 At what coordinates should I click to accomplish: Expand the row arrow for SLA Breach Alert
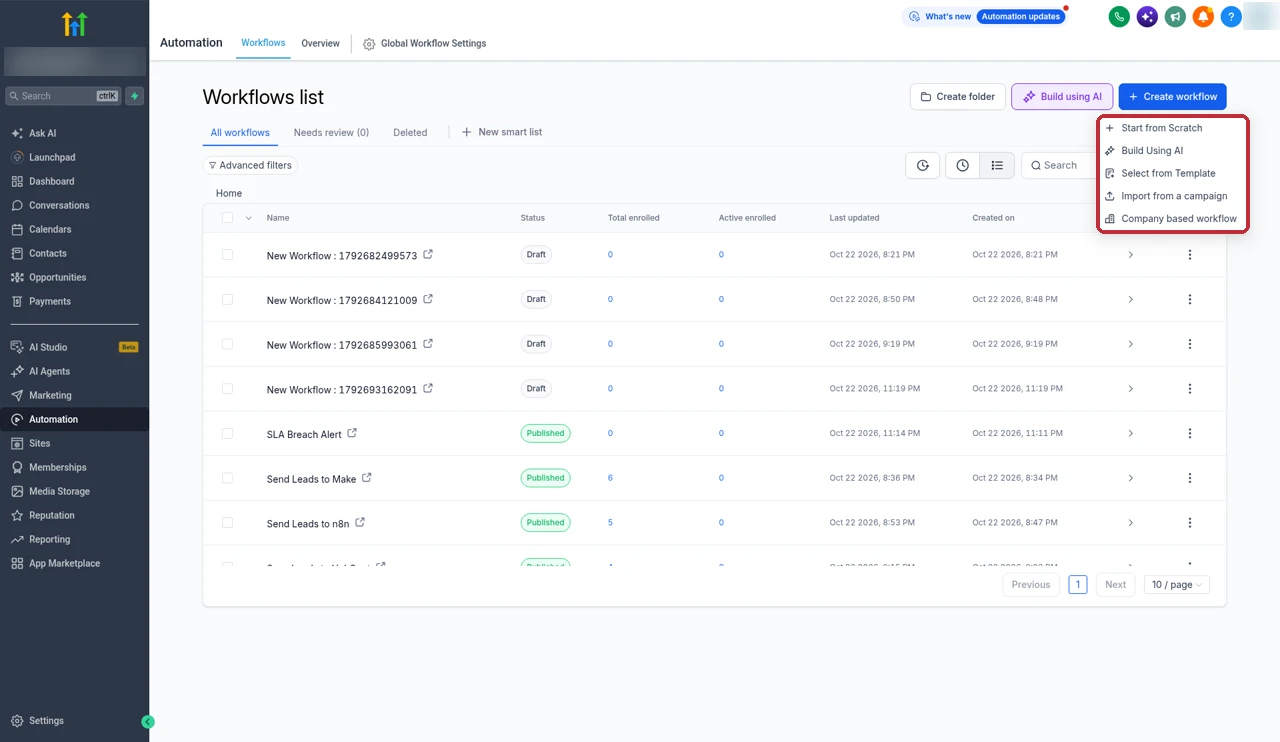[x=1131, y=434]
